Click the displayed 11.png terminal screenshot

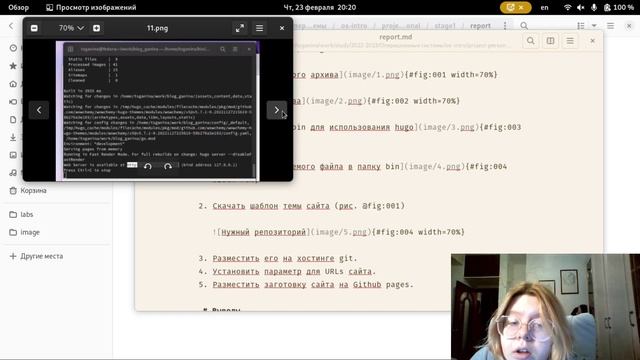click(158, 111)
